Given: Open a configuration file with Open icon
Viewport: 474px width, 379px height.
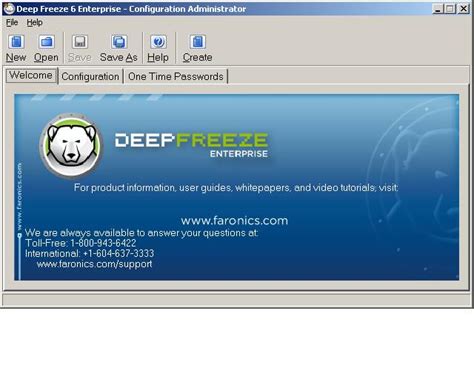Looking at the screenshot, I should point(46,42).
